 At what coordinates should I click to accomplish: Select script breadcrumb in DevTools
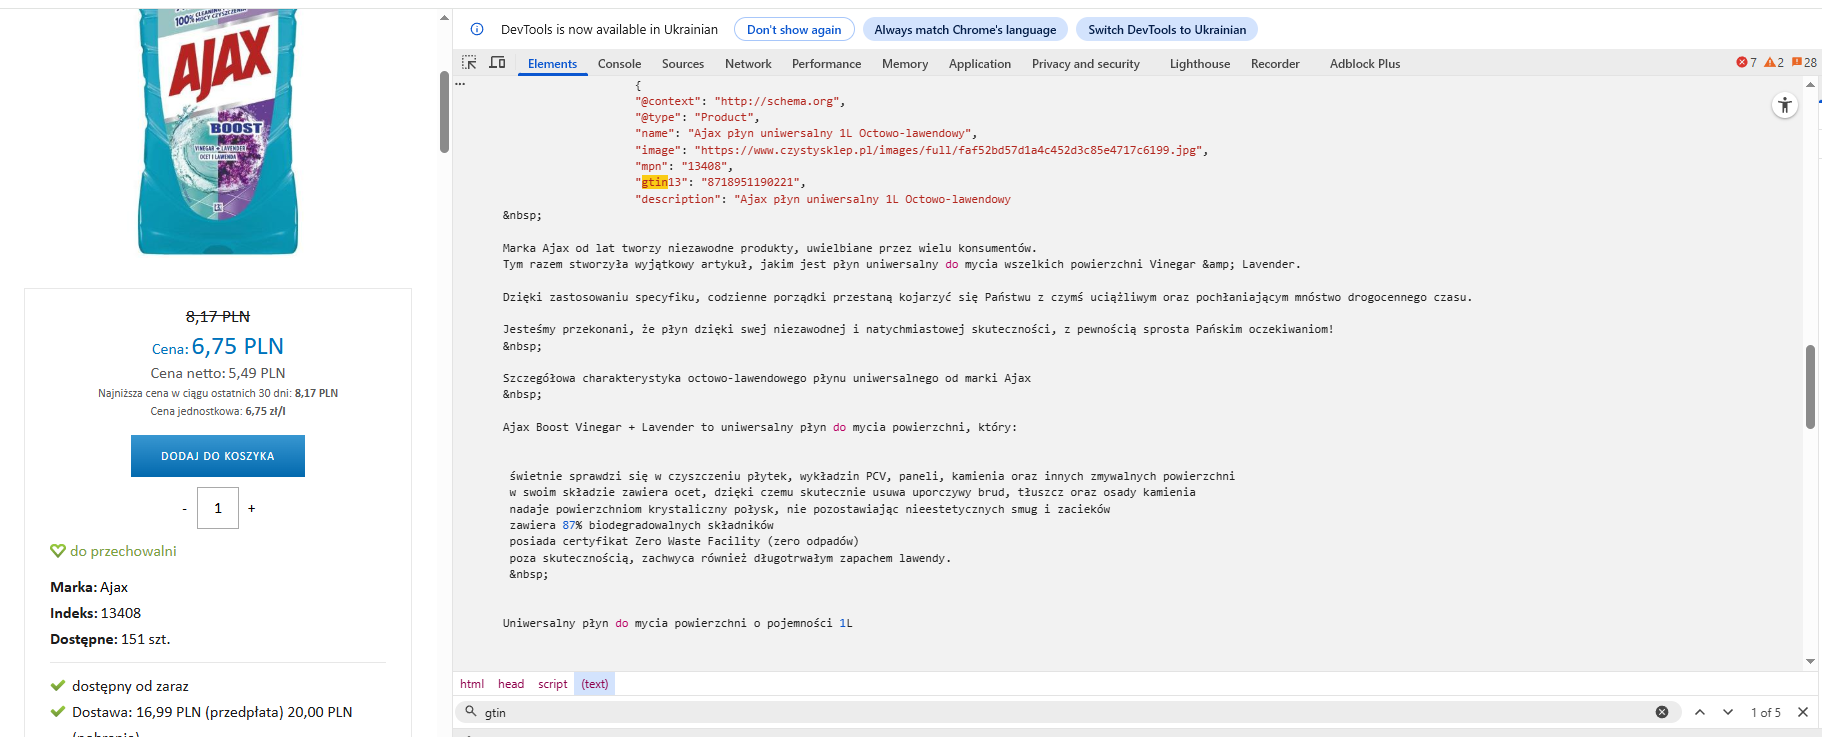[552, 684]
